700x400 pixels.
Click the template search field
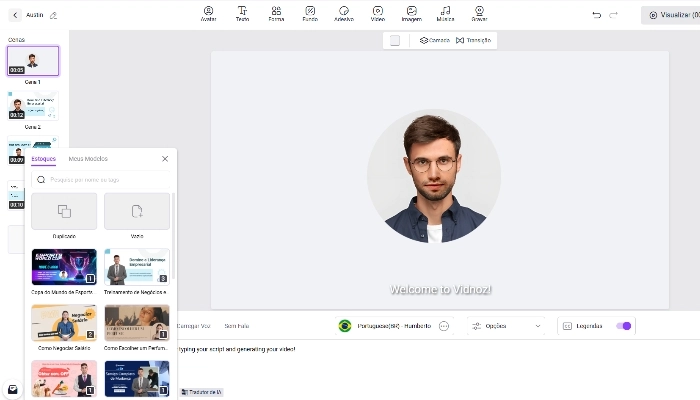[101, 179]
